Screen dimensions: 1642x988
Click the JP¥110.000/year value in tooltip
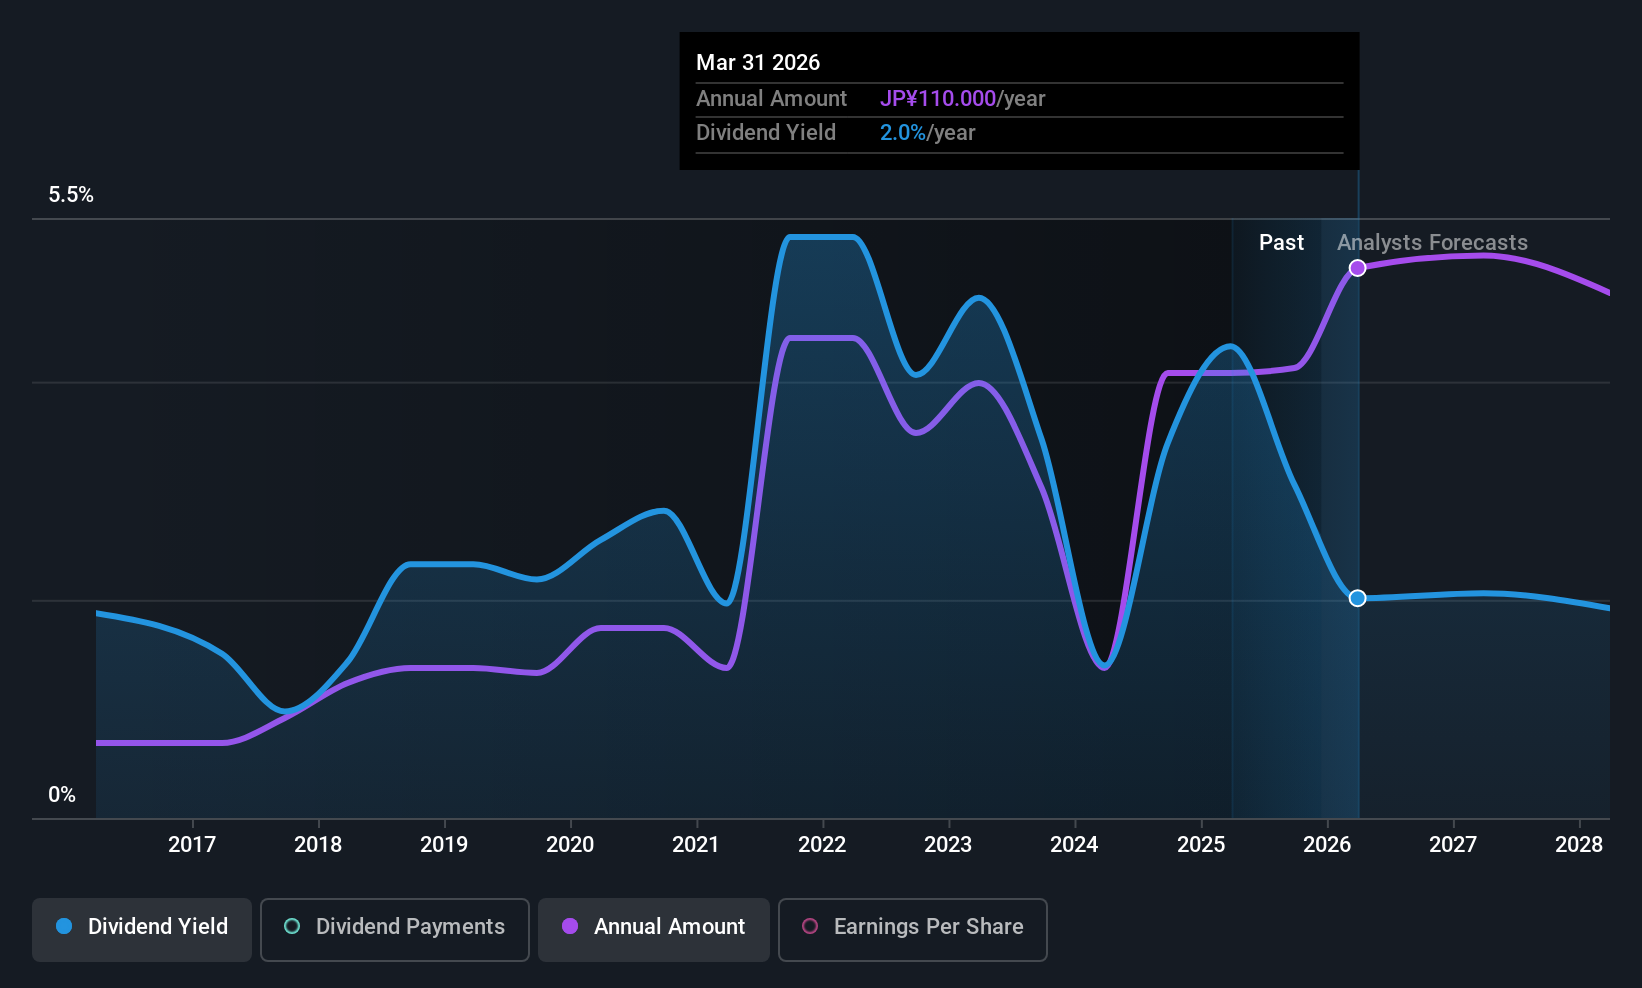pos(962,99)
